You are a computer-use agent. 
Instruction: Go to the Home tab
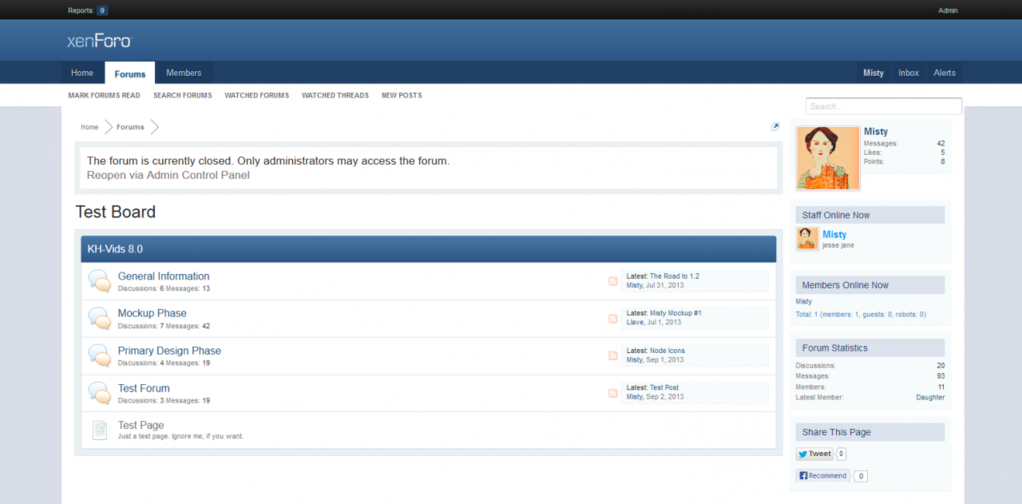(x=82, y=73)
